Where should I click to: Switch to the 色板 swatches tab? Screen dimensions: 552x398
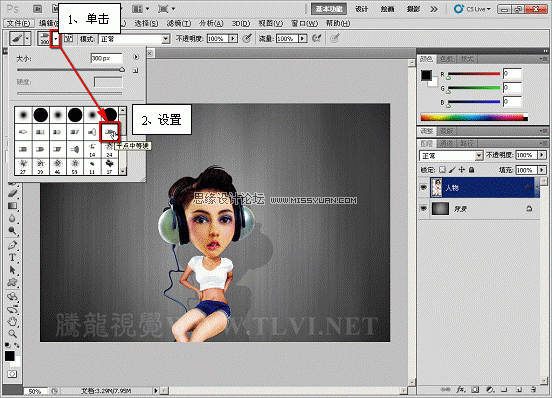click(x=446, y=59)
